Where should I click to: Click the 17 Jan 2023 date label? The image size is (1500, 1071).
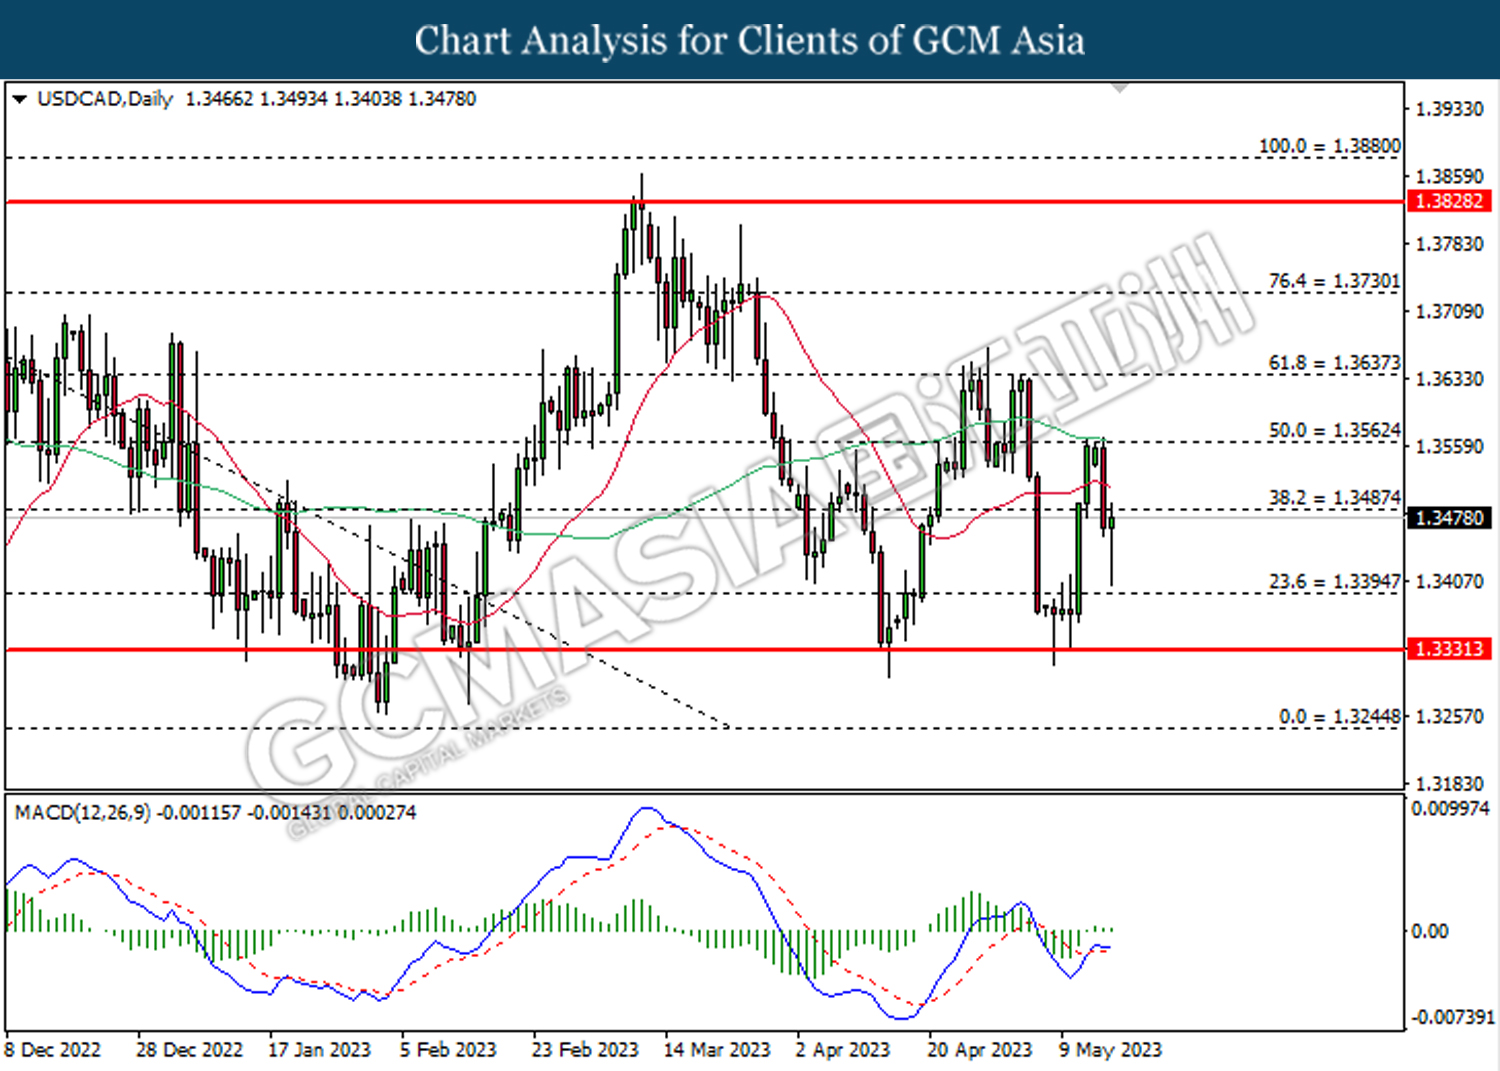point(319,1050)
